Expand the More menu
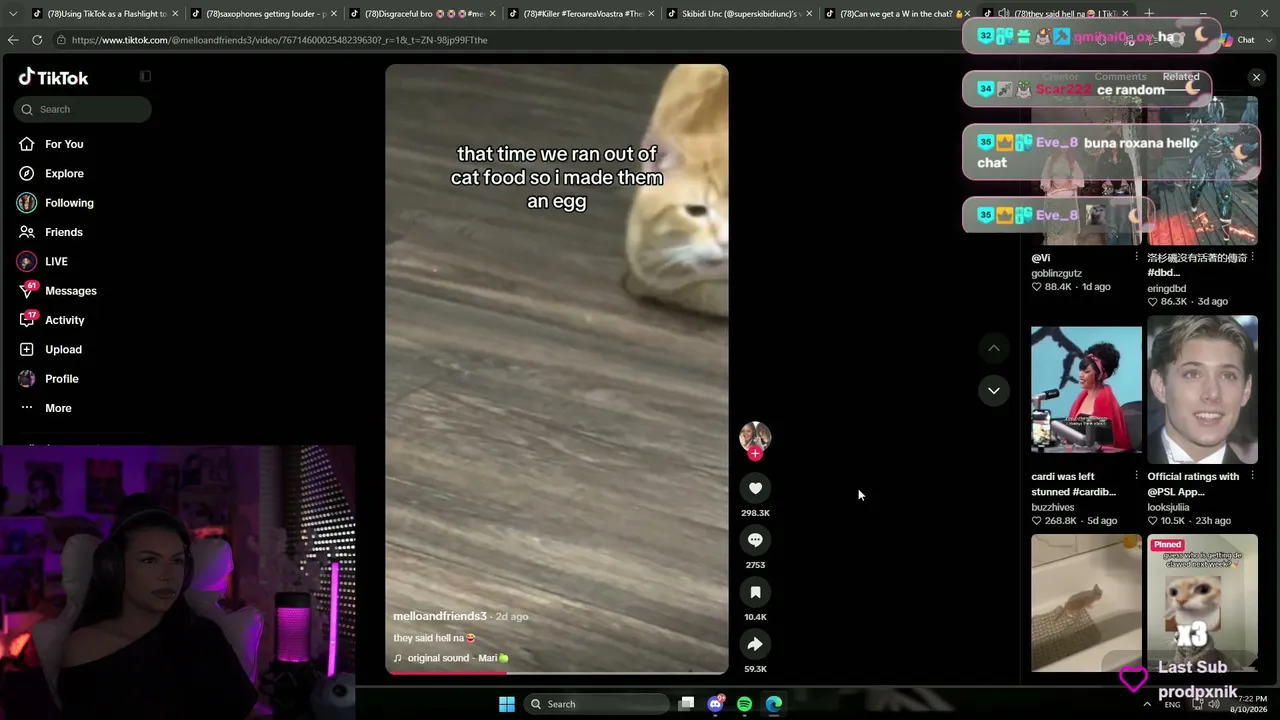The image size is (1280, 720). 58,408
